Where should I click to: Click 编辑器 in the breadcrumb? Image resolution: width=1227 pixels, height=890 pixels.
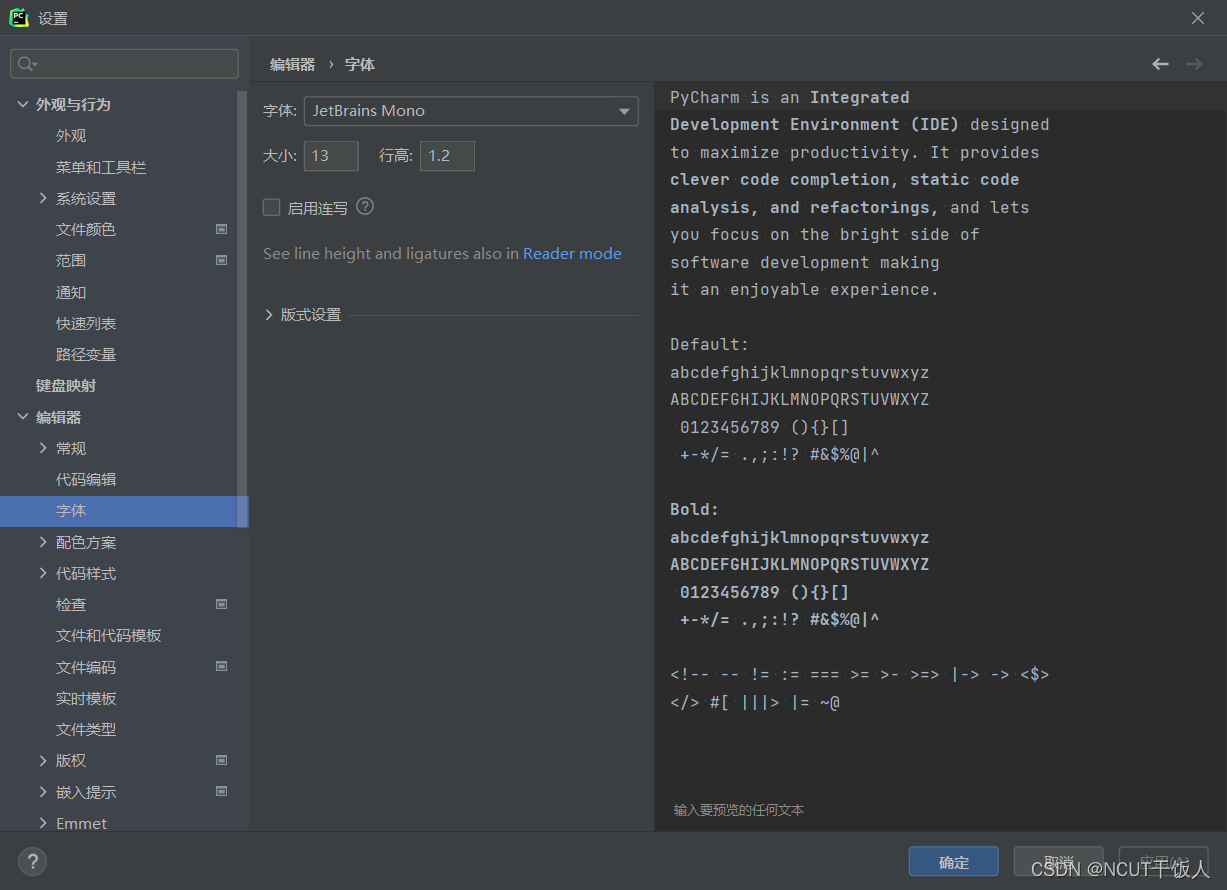(x=292, y=64)
